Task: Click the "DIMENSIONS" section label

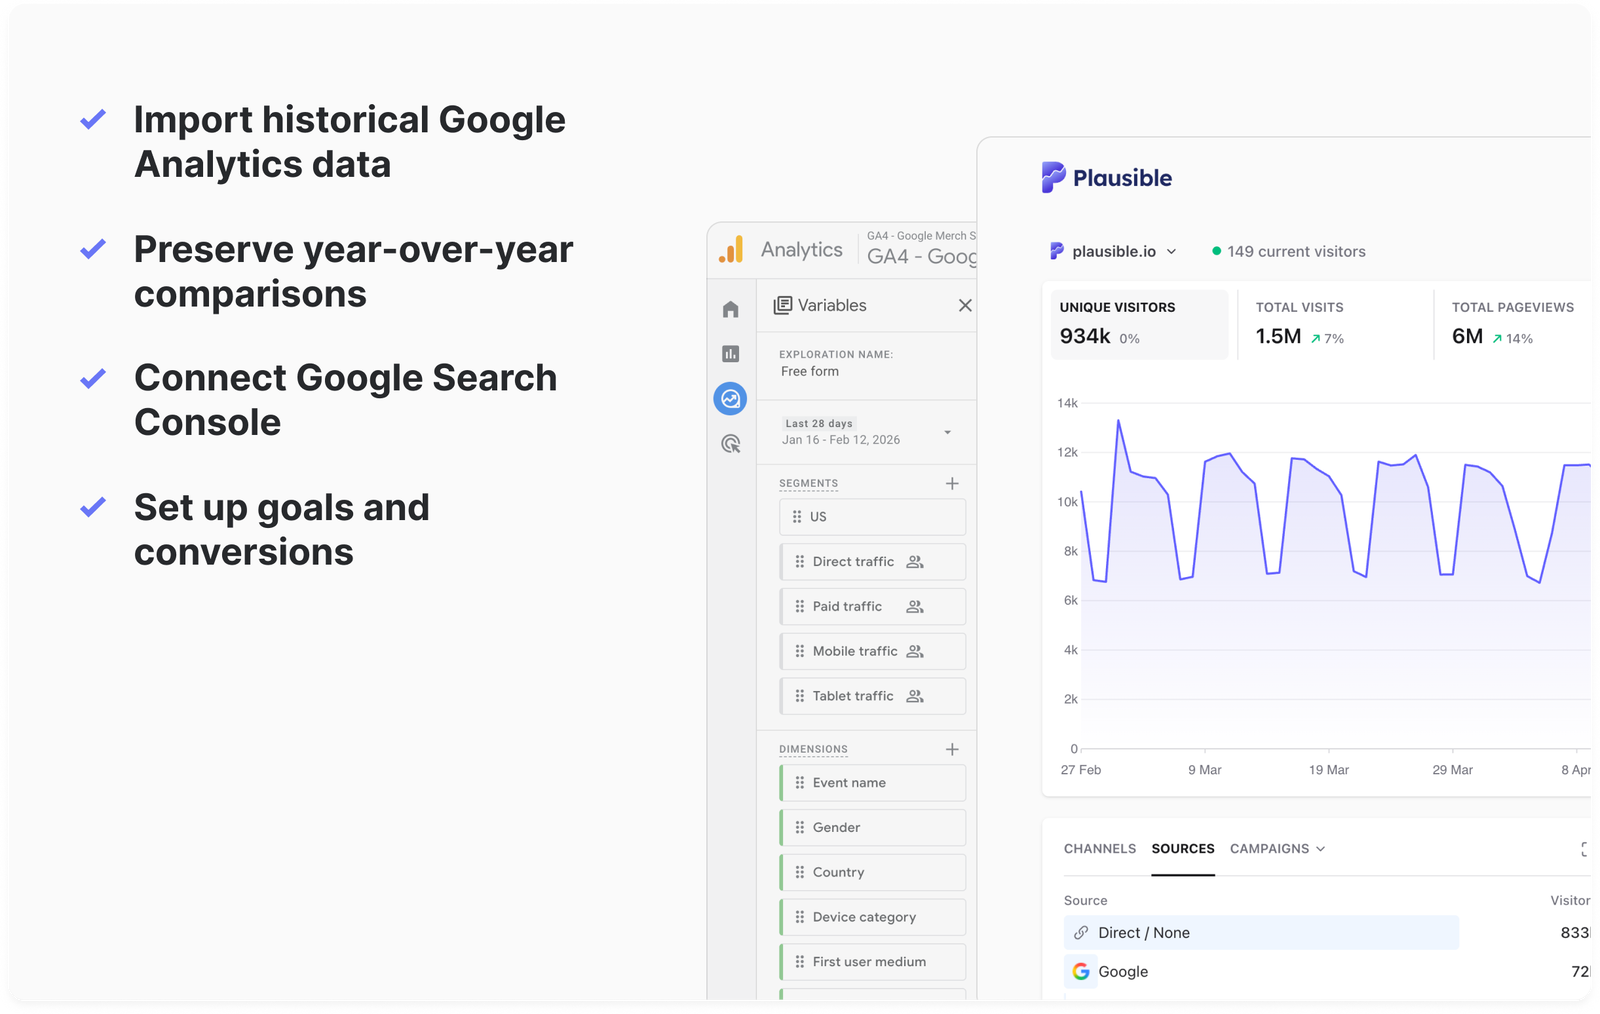Action: (x=813, y=749)
